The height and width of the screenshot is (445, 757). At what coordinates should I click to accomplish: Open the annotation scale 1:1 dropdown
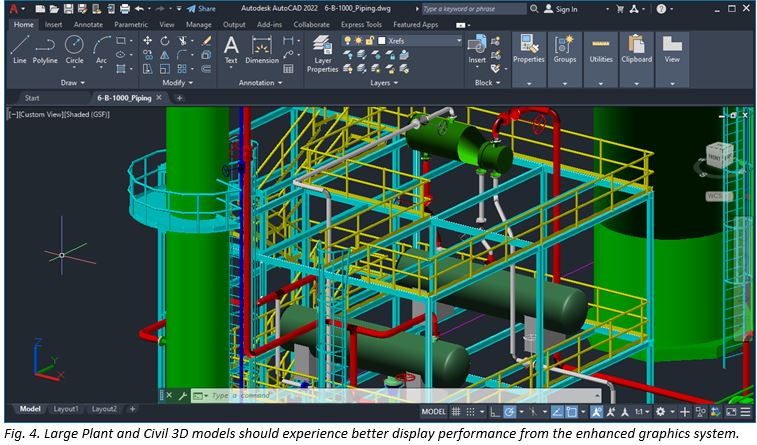click(x=642, y=412)
